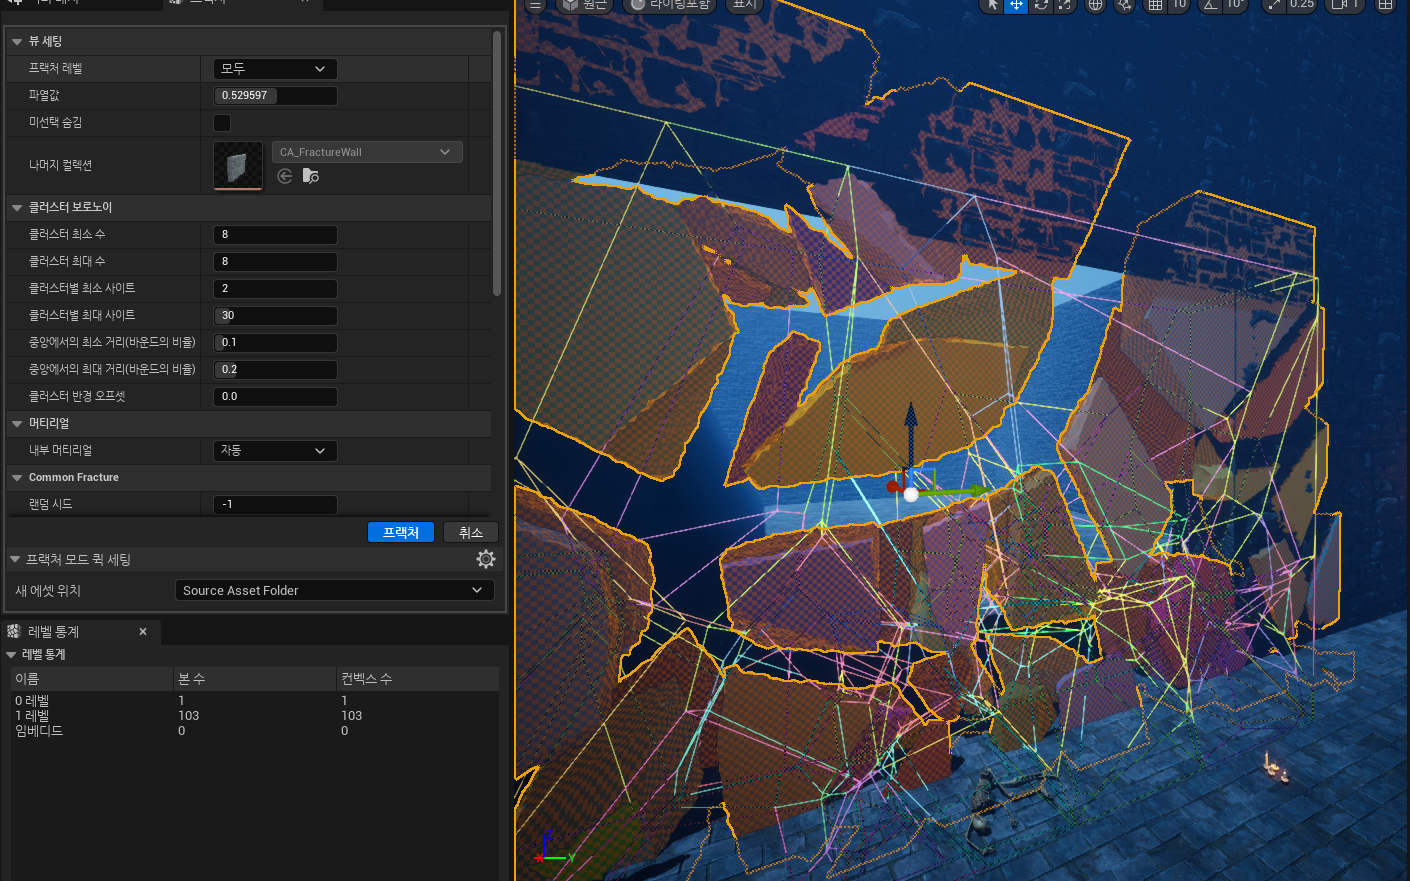Open camera speed setting
1410x881 pixels.
pos(1345,5)
